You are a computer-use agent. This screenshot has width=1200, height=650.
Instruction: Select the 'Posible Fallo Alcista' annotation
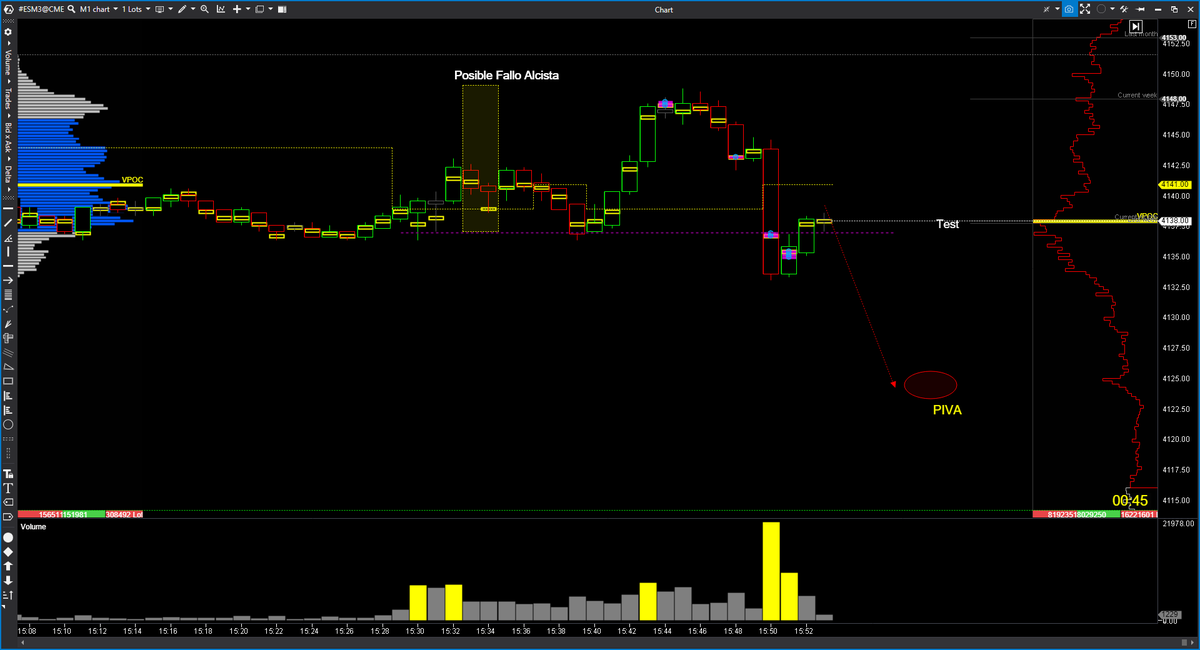pyautogui.click(x=506, y=75)
